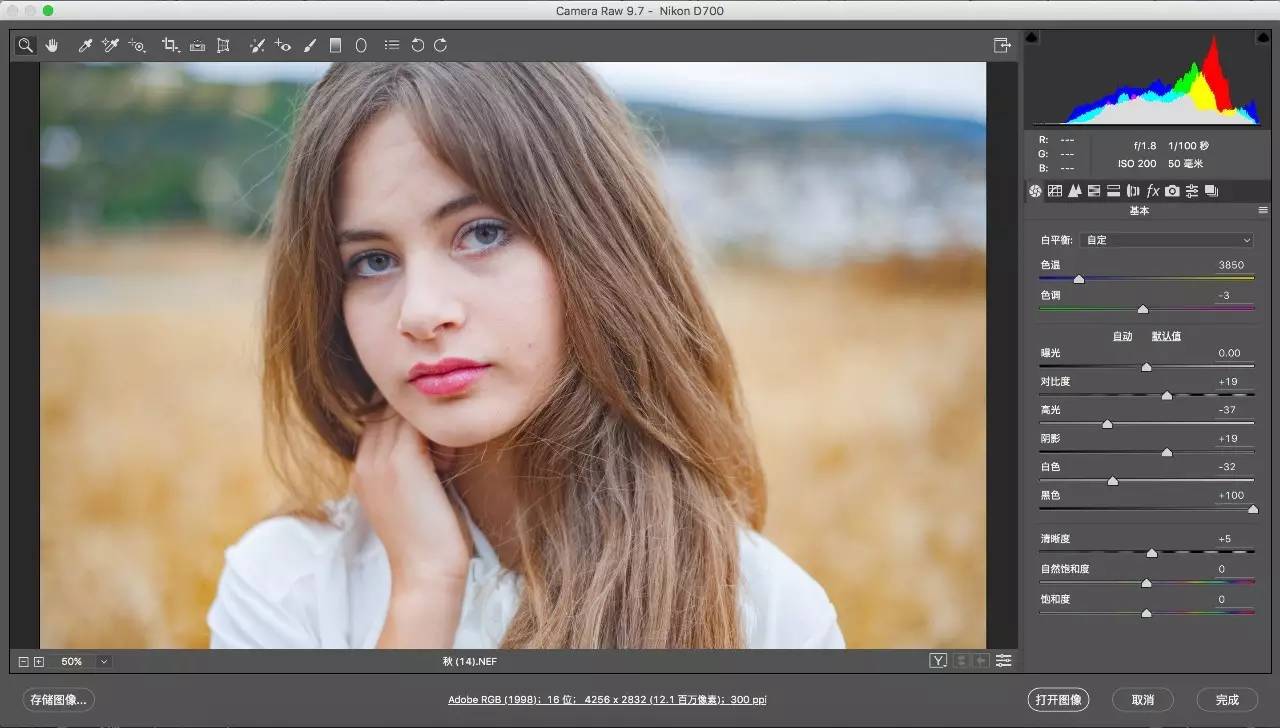1280x728 pixels.
Task: Select the Hand tool
Action: coord(51,45)
